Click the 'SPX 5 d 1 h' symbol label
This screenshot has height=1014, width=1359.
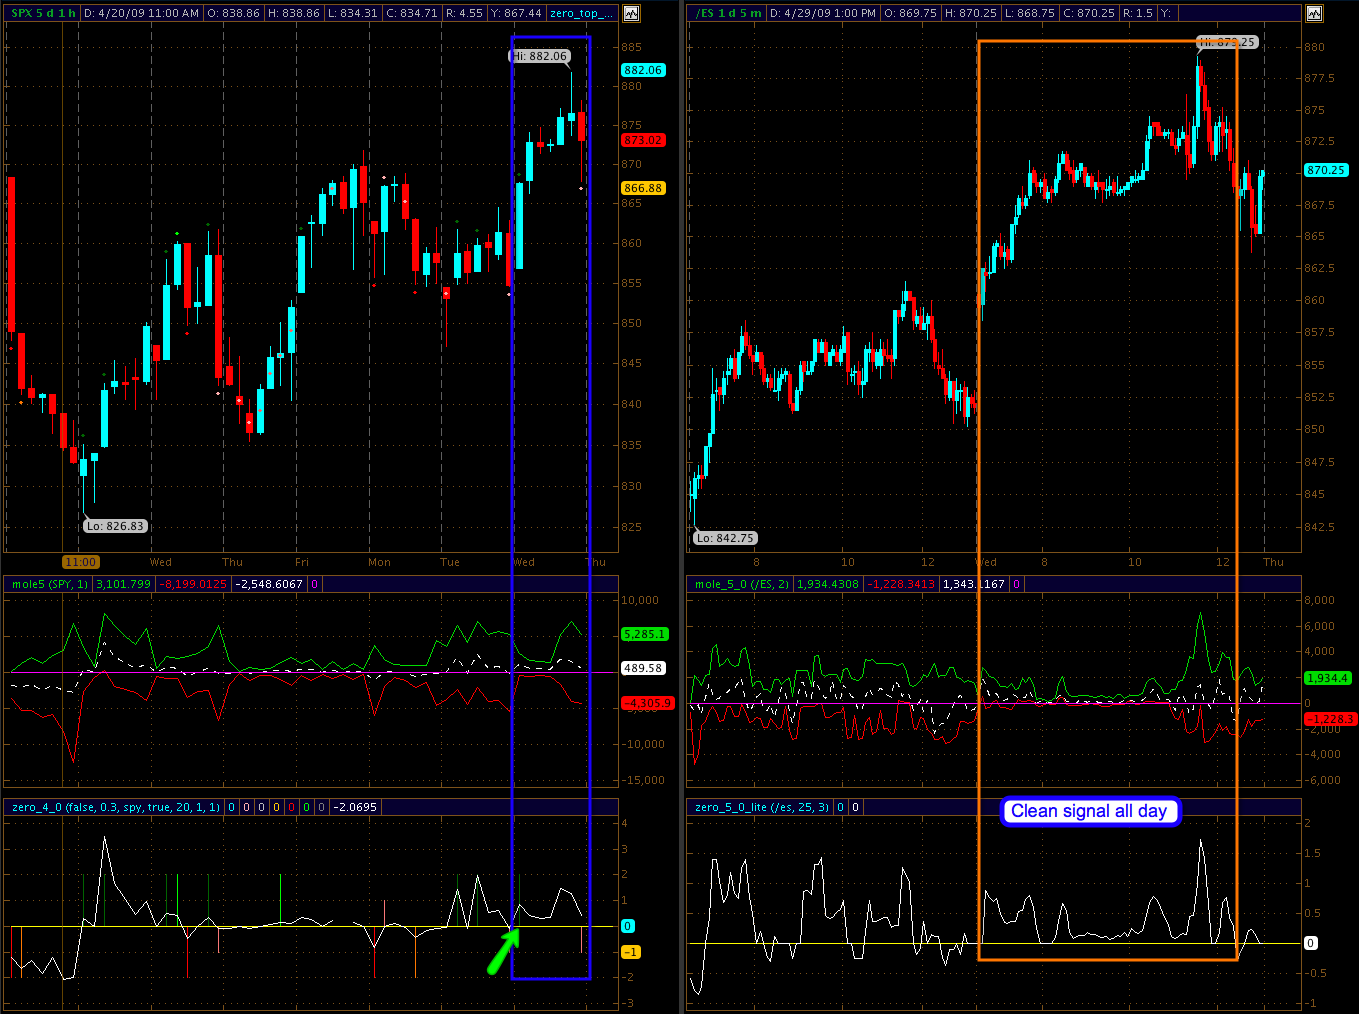[43, 13]
